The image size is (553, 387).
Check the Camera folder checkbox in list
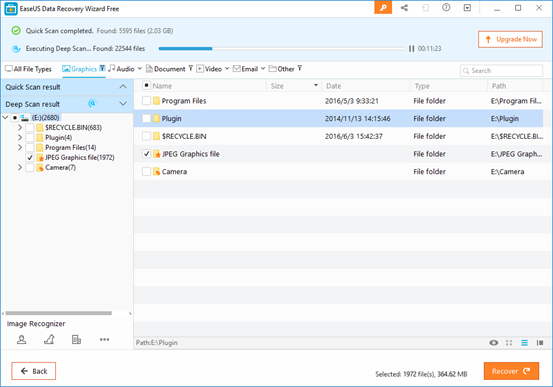146,171
